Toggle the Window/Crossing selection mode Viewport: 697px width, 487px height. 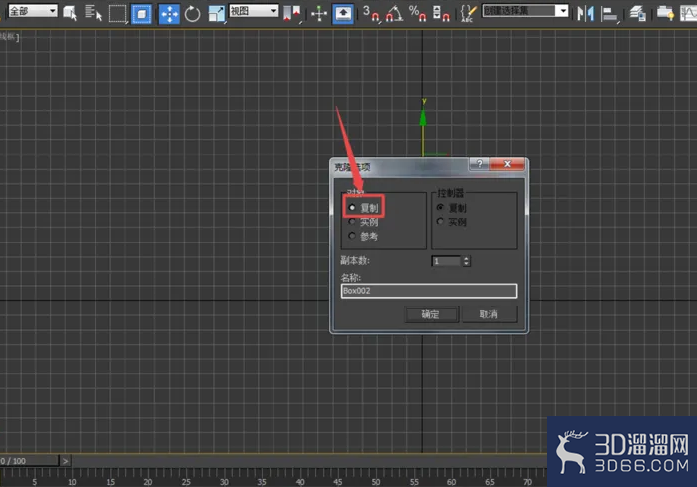point(141,14)
